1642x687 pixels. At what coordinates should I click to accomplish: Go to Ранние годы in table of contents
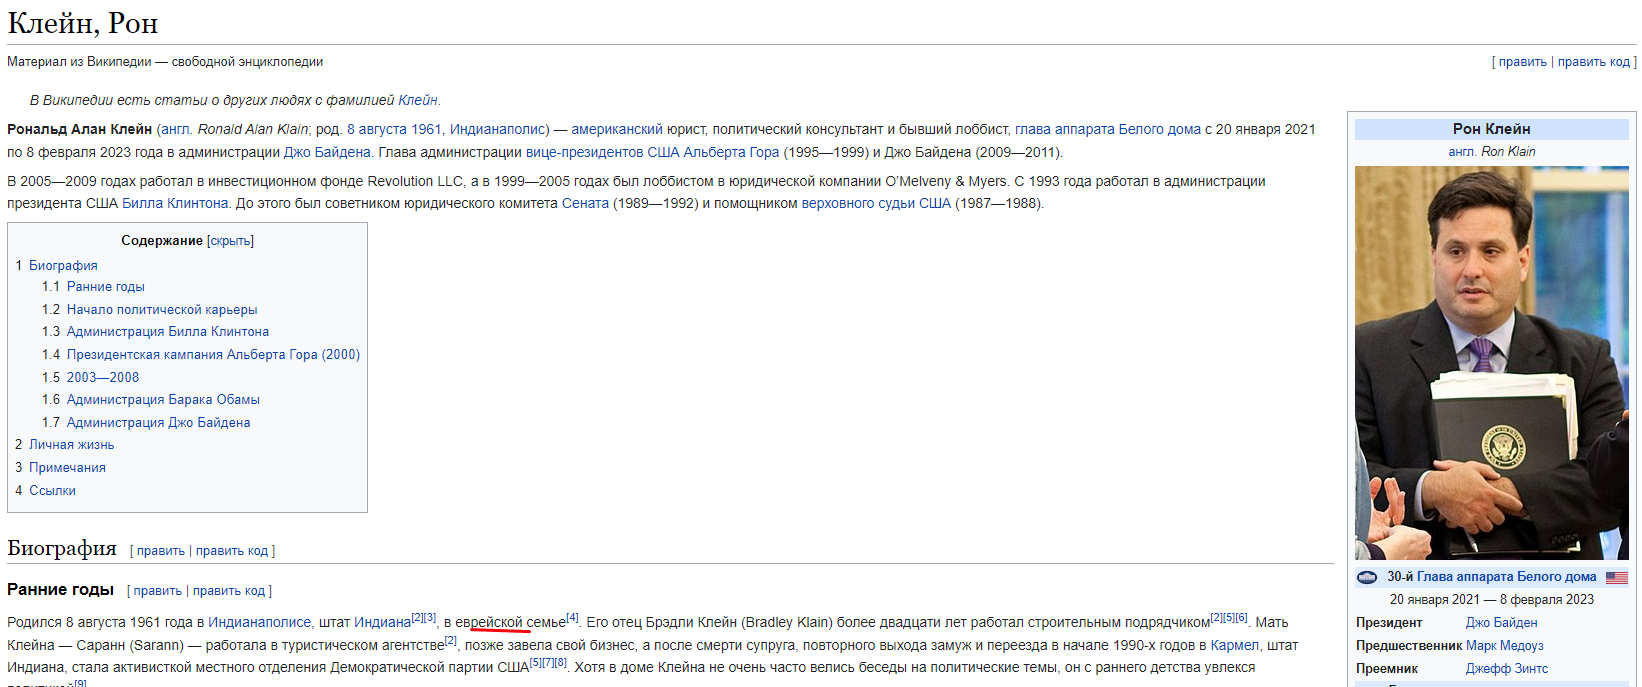pyautogui.click(x=105, y=287)
